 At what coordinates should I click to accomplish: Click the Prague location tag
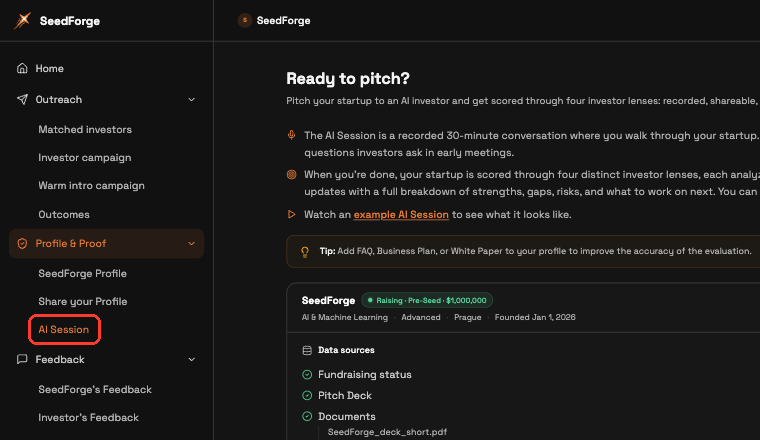468,317
